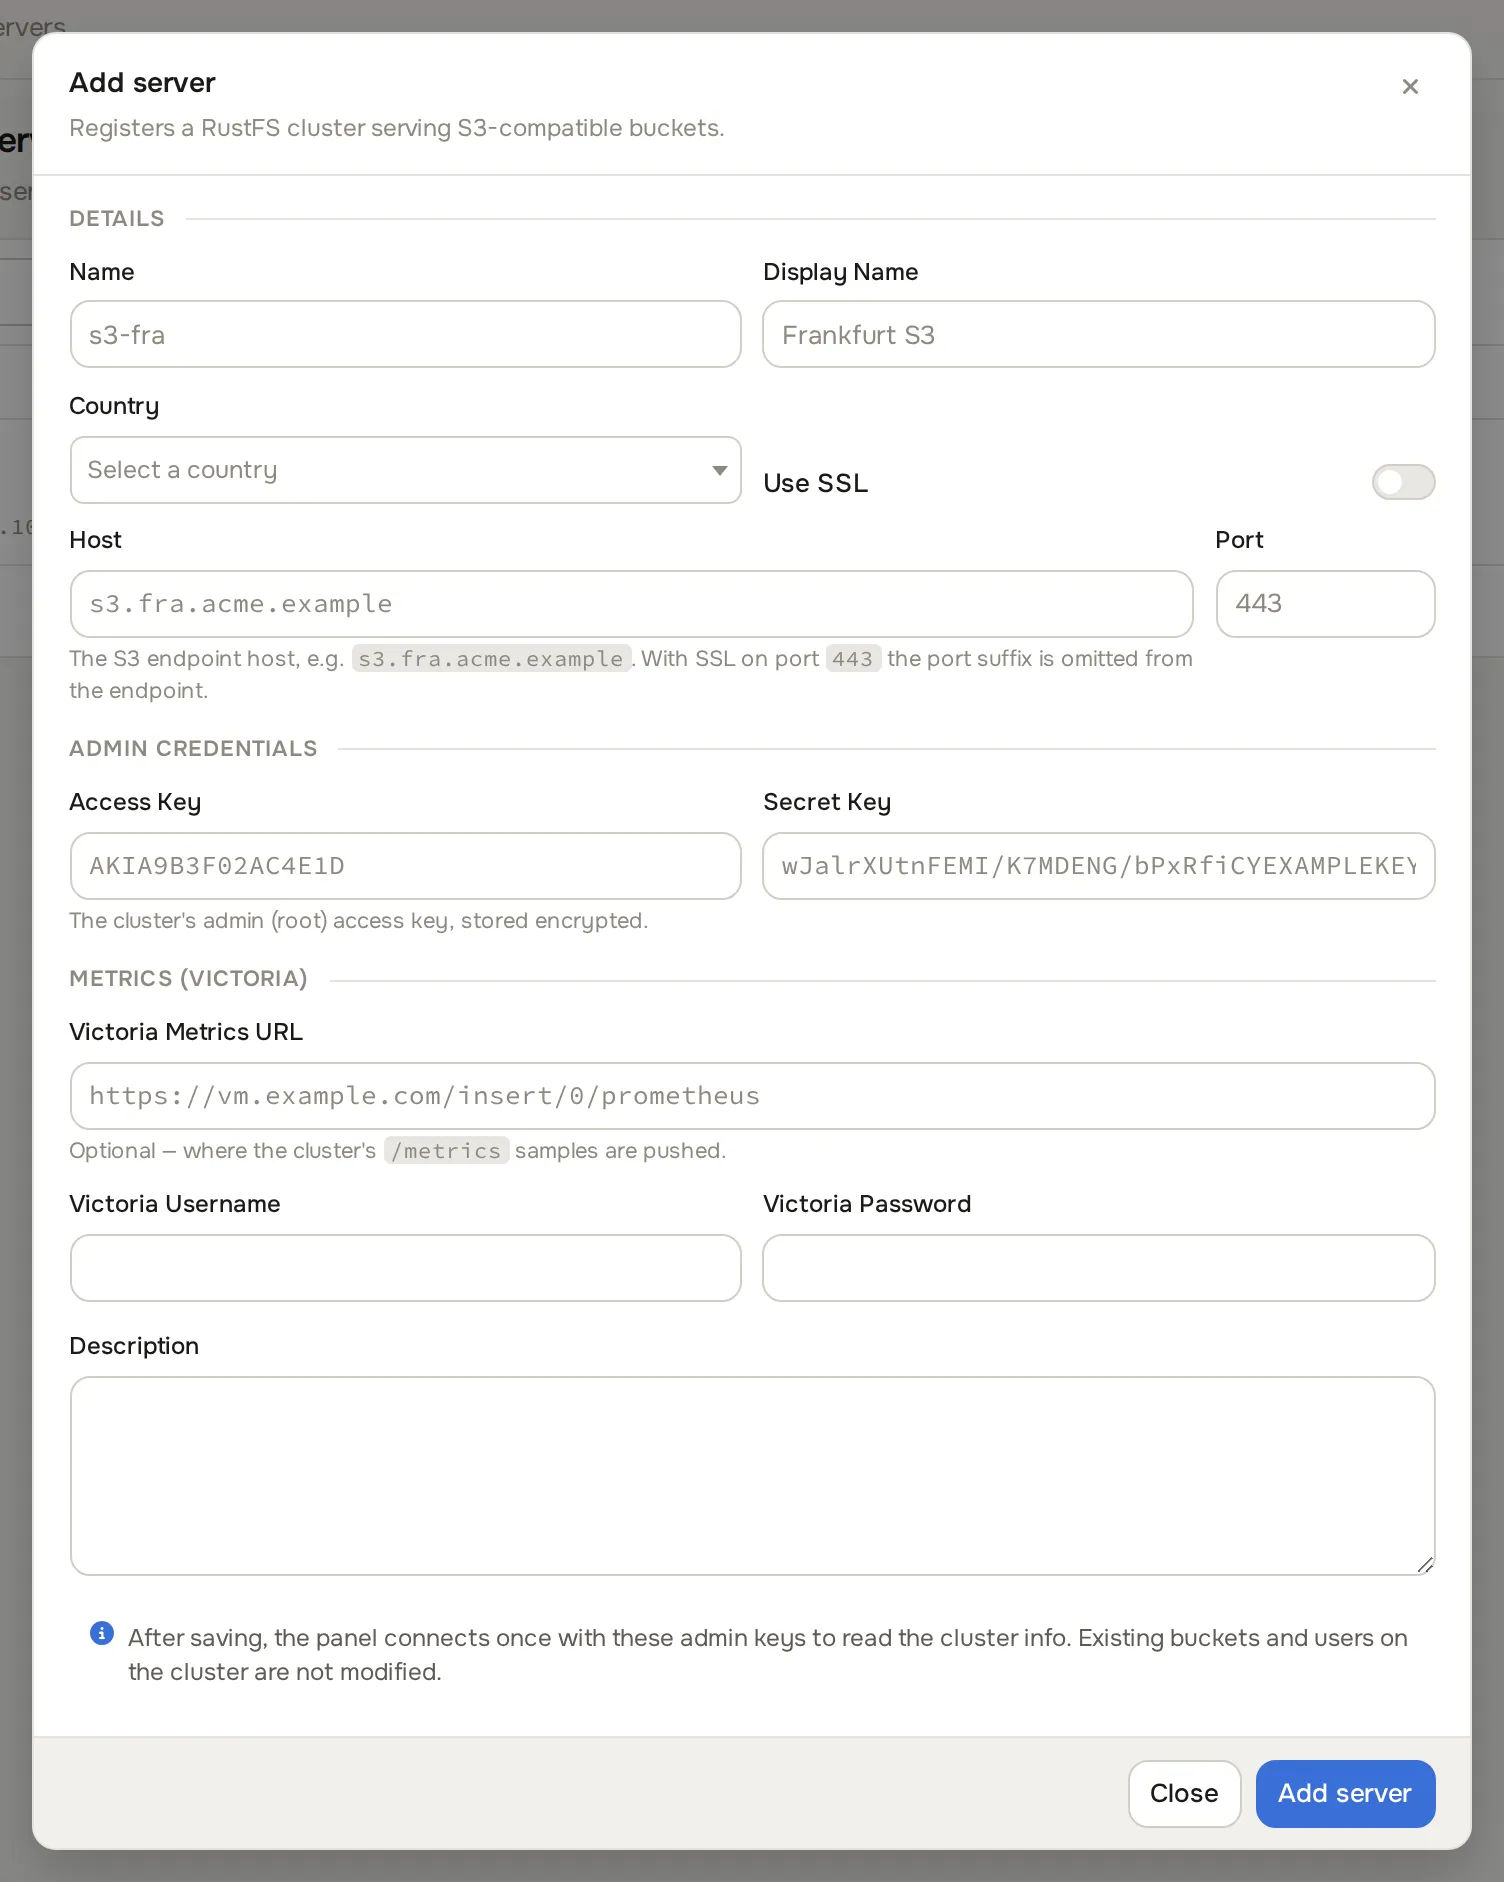Click the Name input field
This screenshot has height=1882, width=1504.
pos(406,334)
